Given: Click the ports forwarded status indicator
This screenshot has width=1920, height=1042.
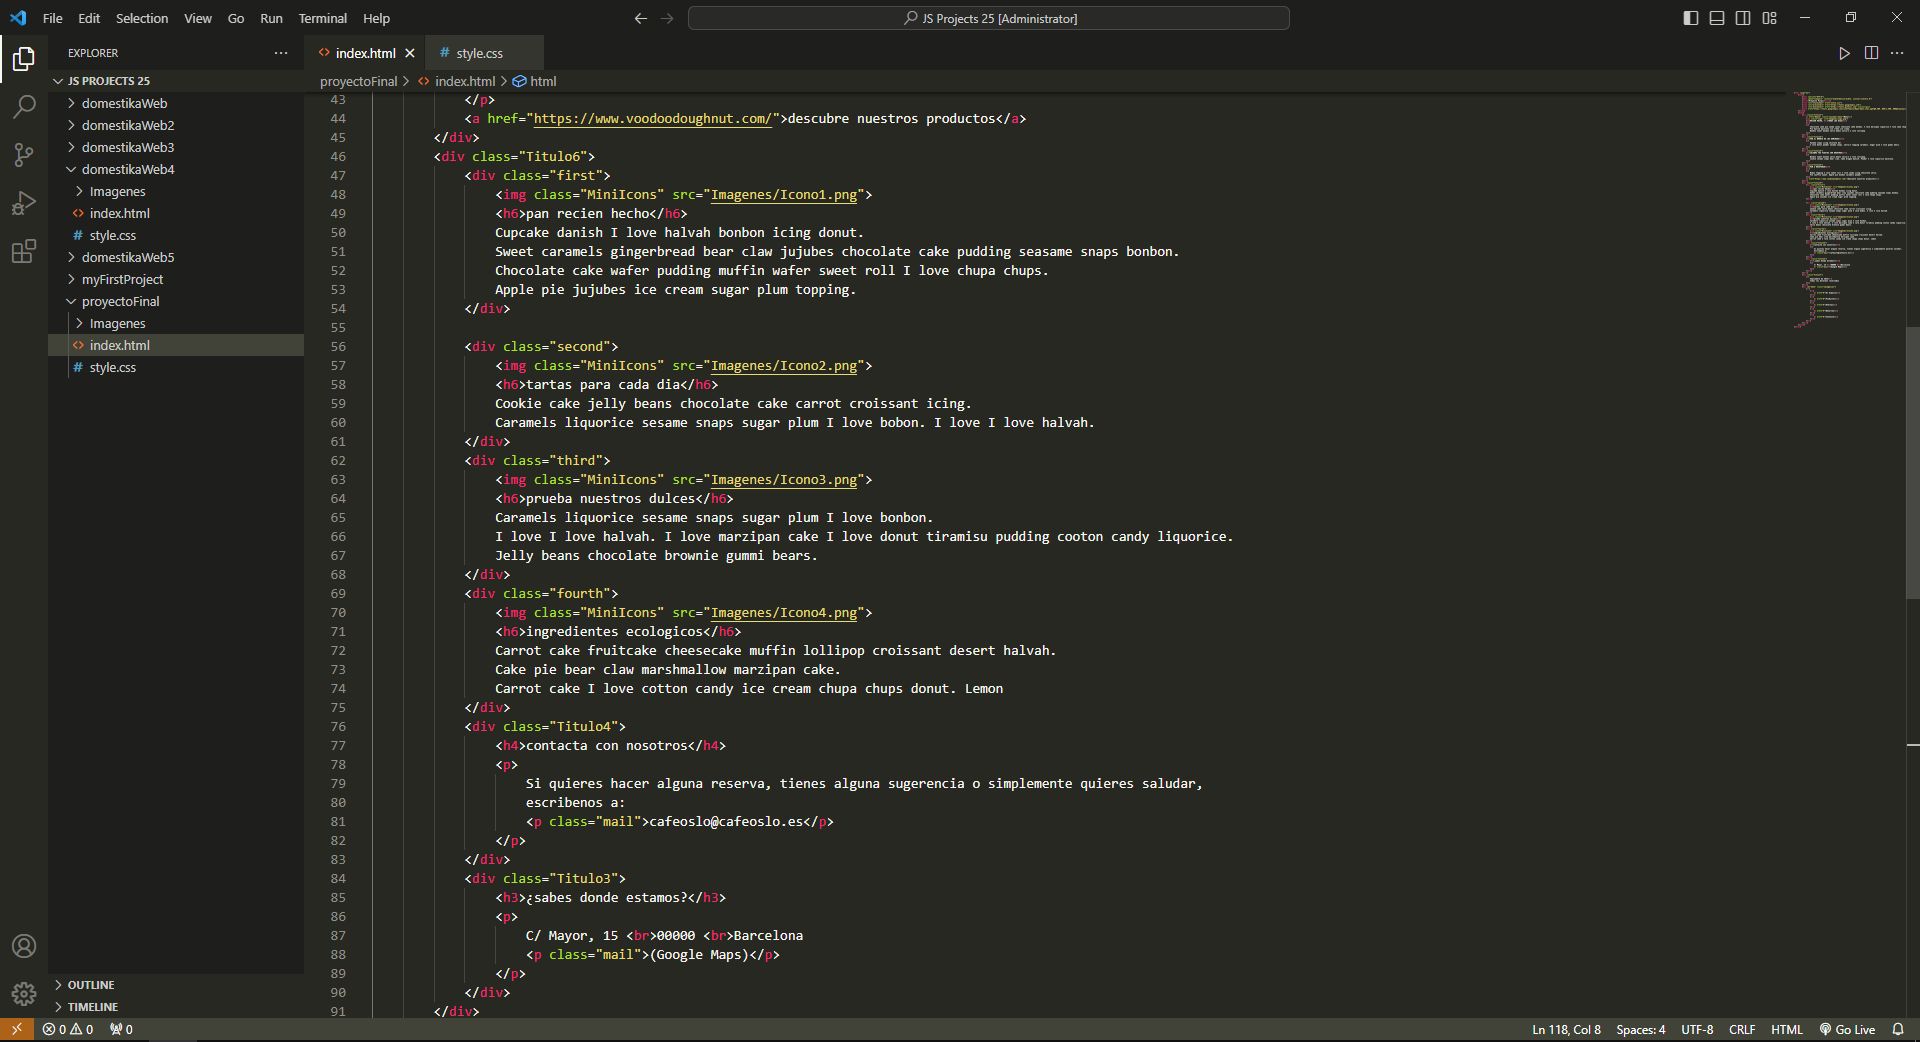Looking at the screenshot, I should [x=121, y=1029].
